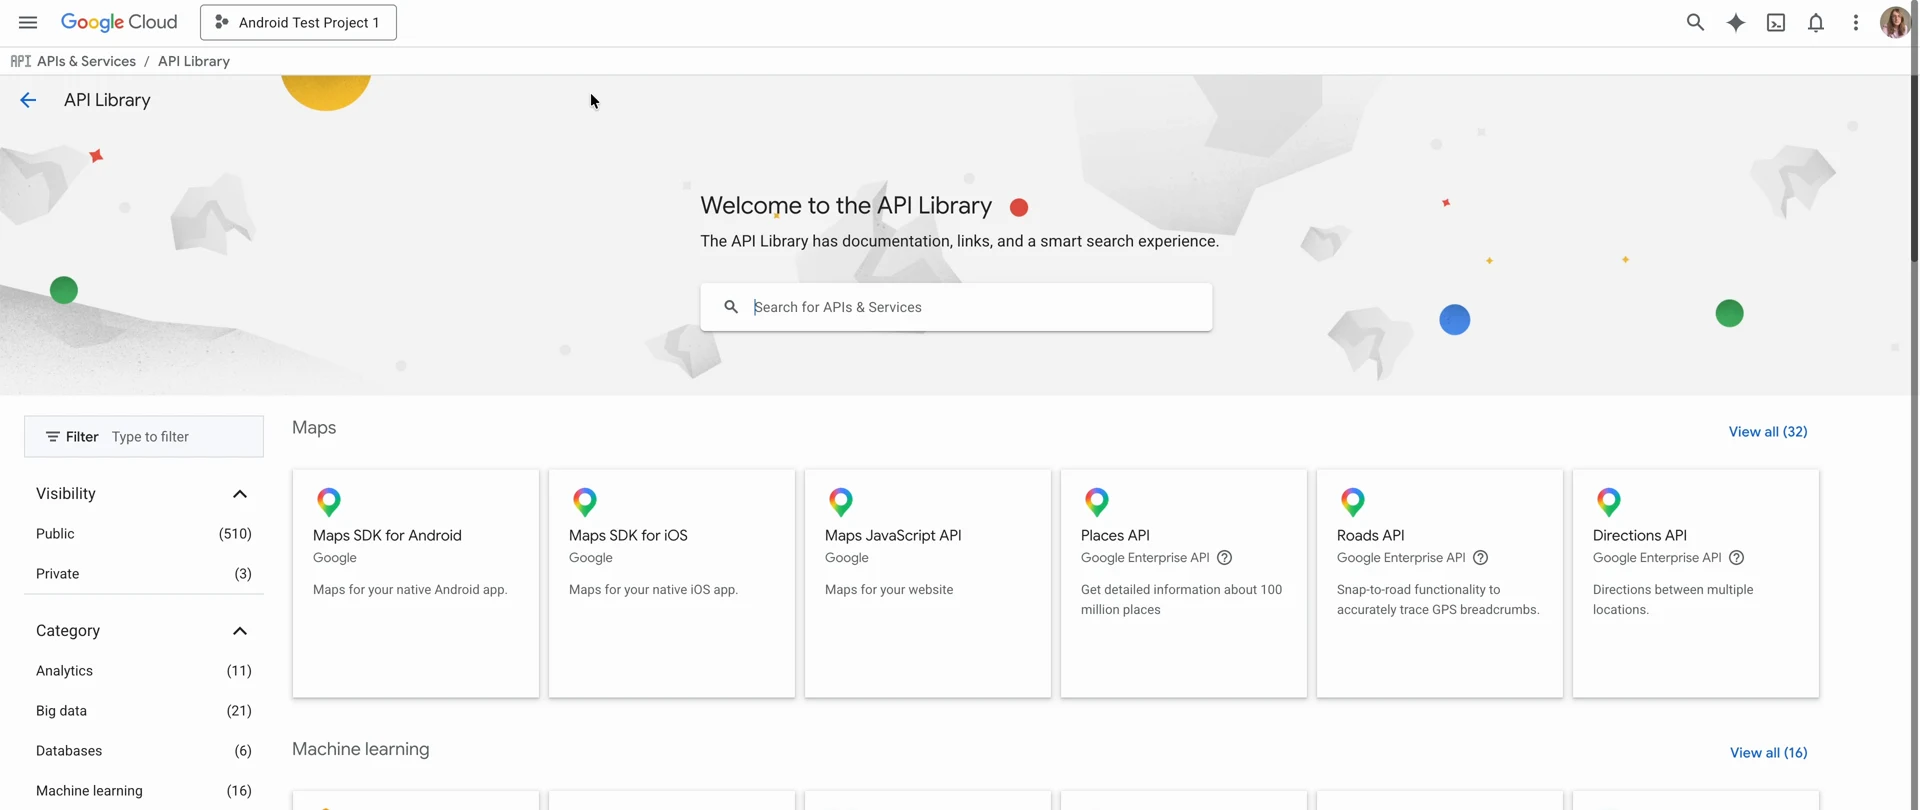Open the notifications bell
The image size is (1920, 810).
click(1816, 22)
